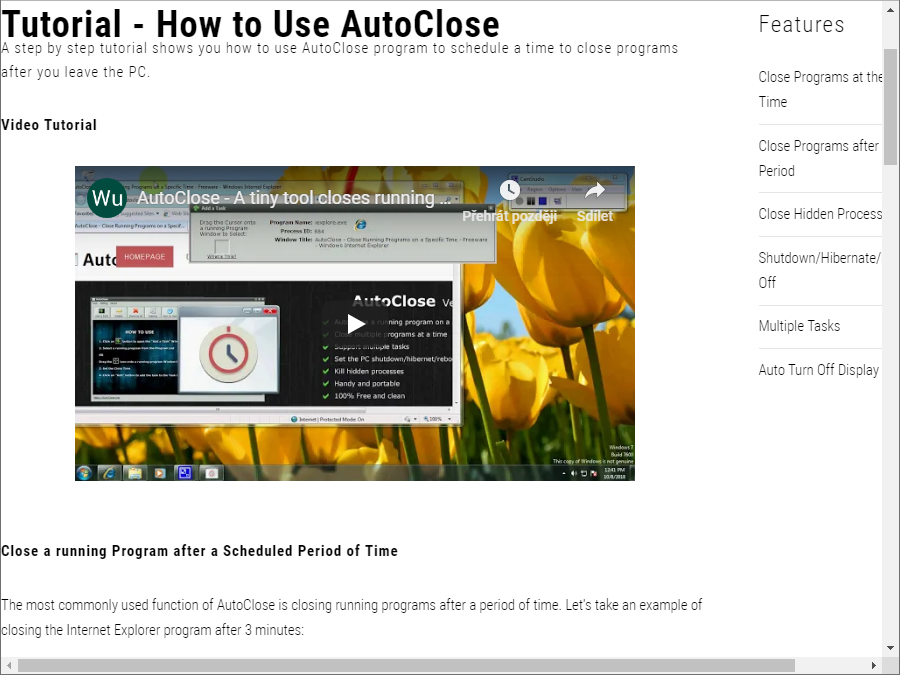Open Auto Turn Off Display feature
900x675 pixels.
818,370
